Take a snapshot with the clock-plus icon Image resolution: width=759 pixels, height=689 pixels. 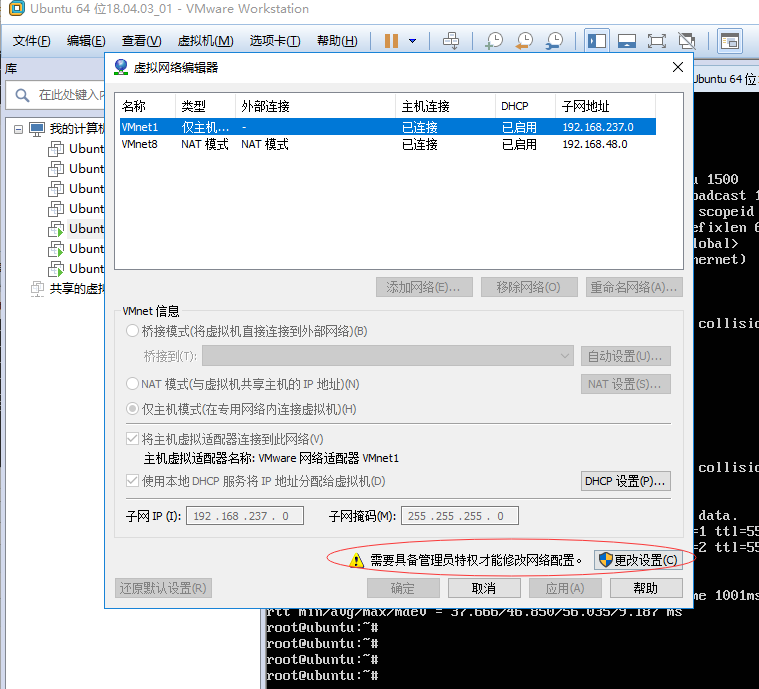click(494, 41)
